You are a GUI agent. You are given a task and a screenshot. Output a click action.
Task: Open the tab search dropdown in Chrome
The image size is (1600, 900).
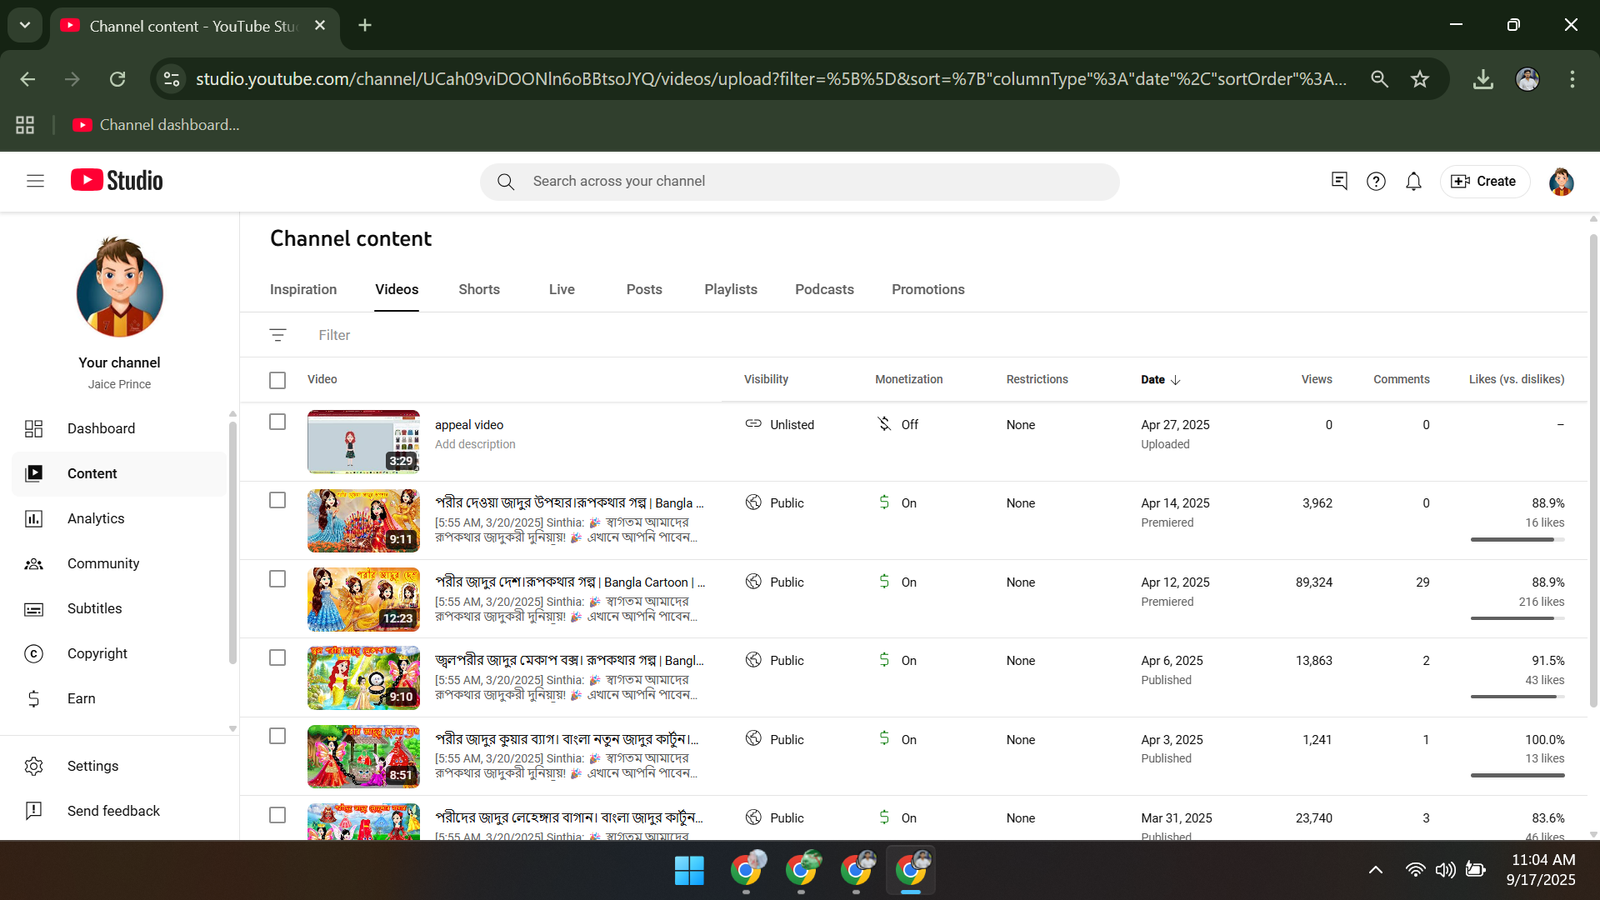point(24,25)
